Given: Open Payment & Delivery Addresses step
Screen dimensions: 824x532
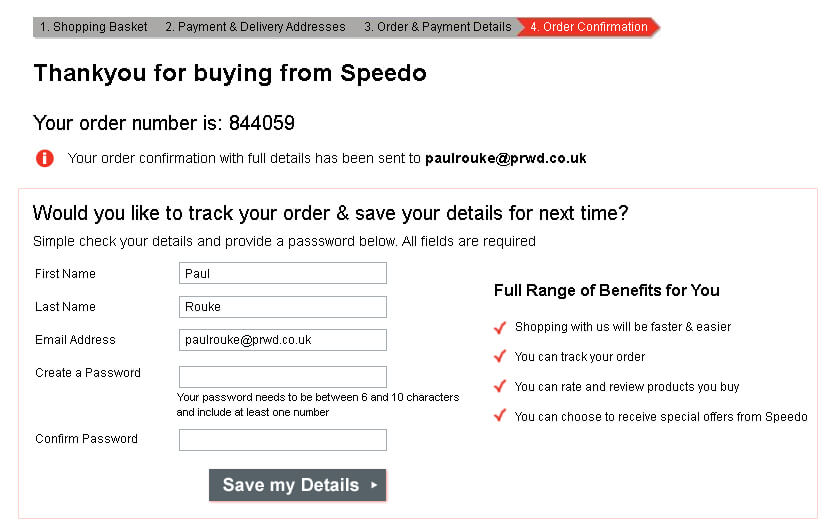Looking at the screenshot, I should (x=255, y=27).
